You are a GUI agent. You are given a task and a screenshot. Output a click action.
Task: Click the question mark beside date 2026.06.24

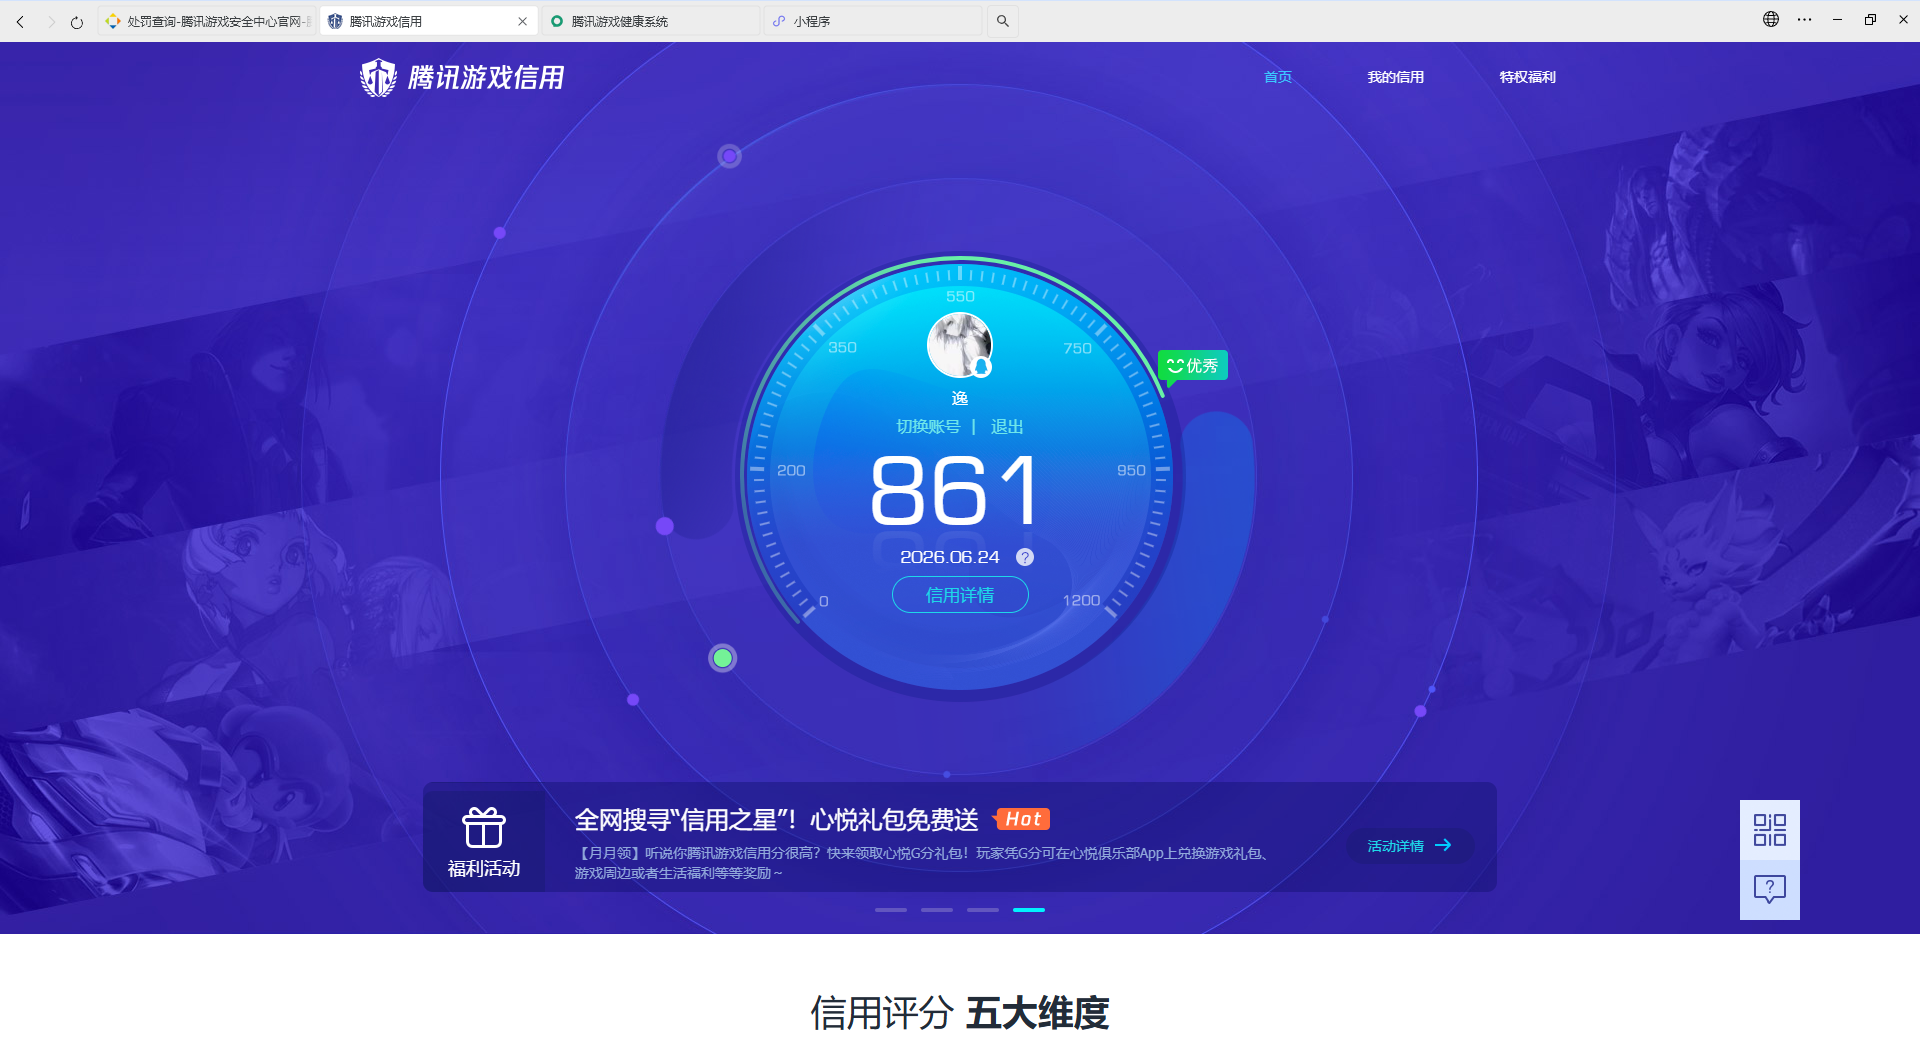point(1025,557)
